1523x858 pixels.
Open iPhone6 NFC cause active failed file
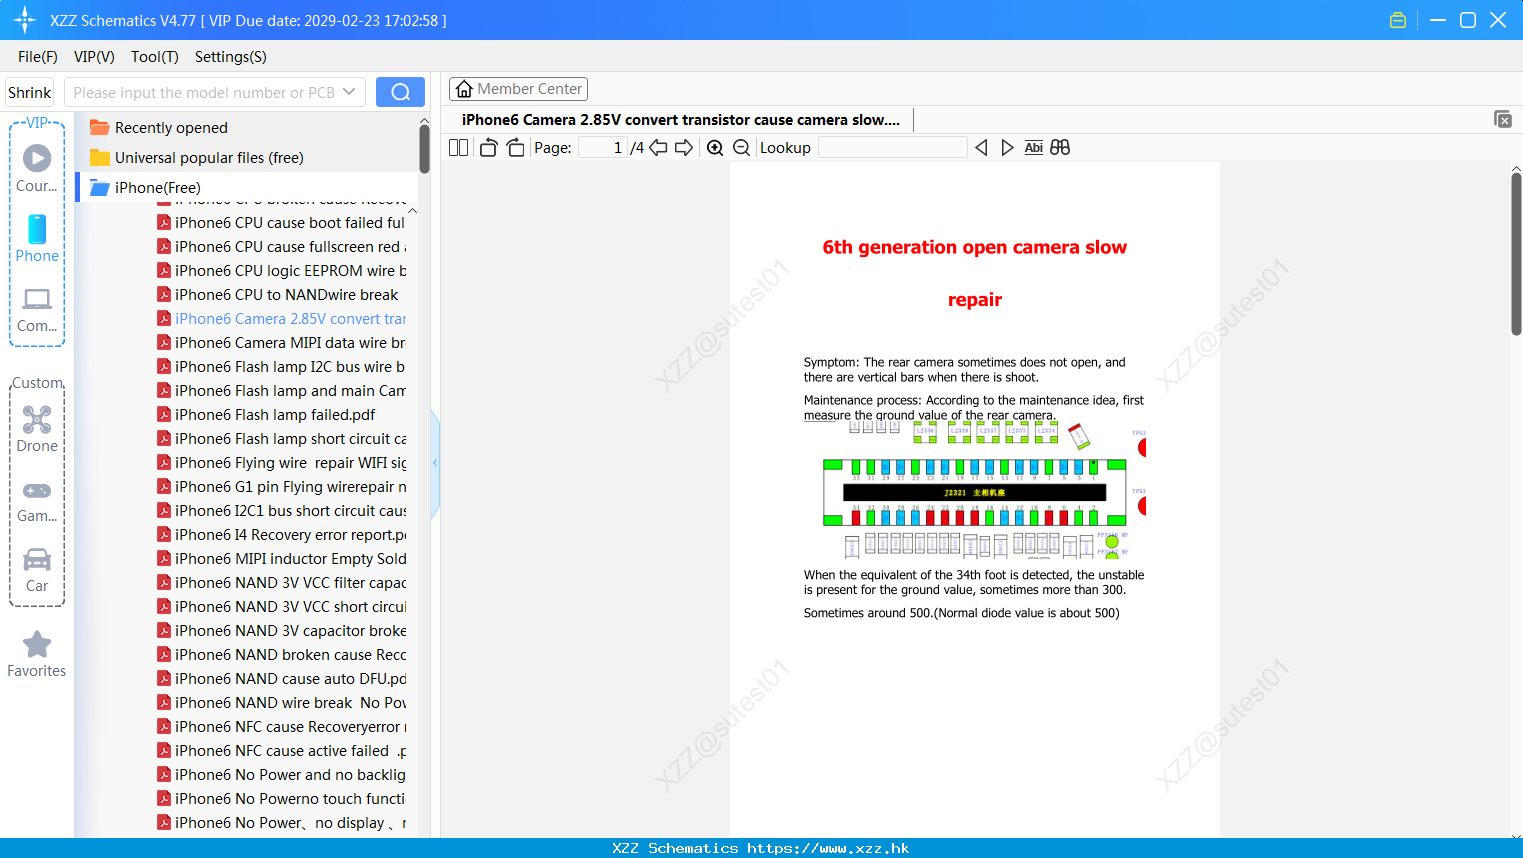pyautogui.click(x=281, y=751)
